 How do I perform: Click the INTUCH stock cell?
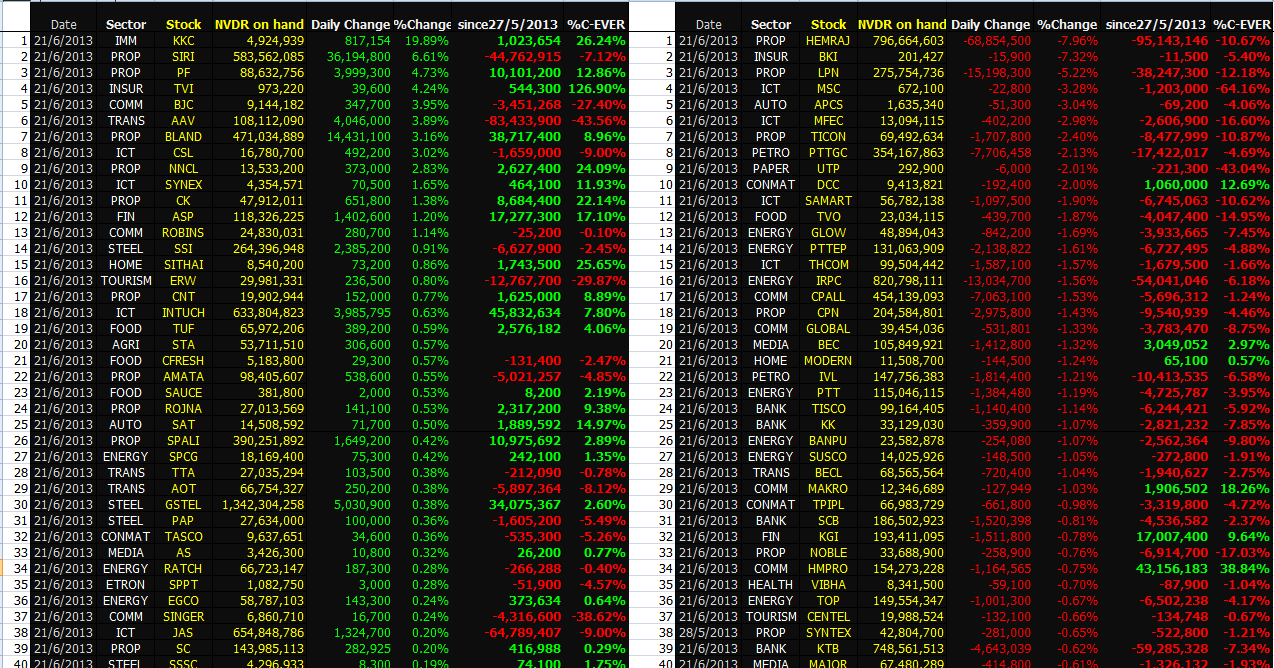(184, 313)
